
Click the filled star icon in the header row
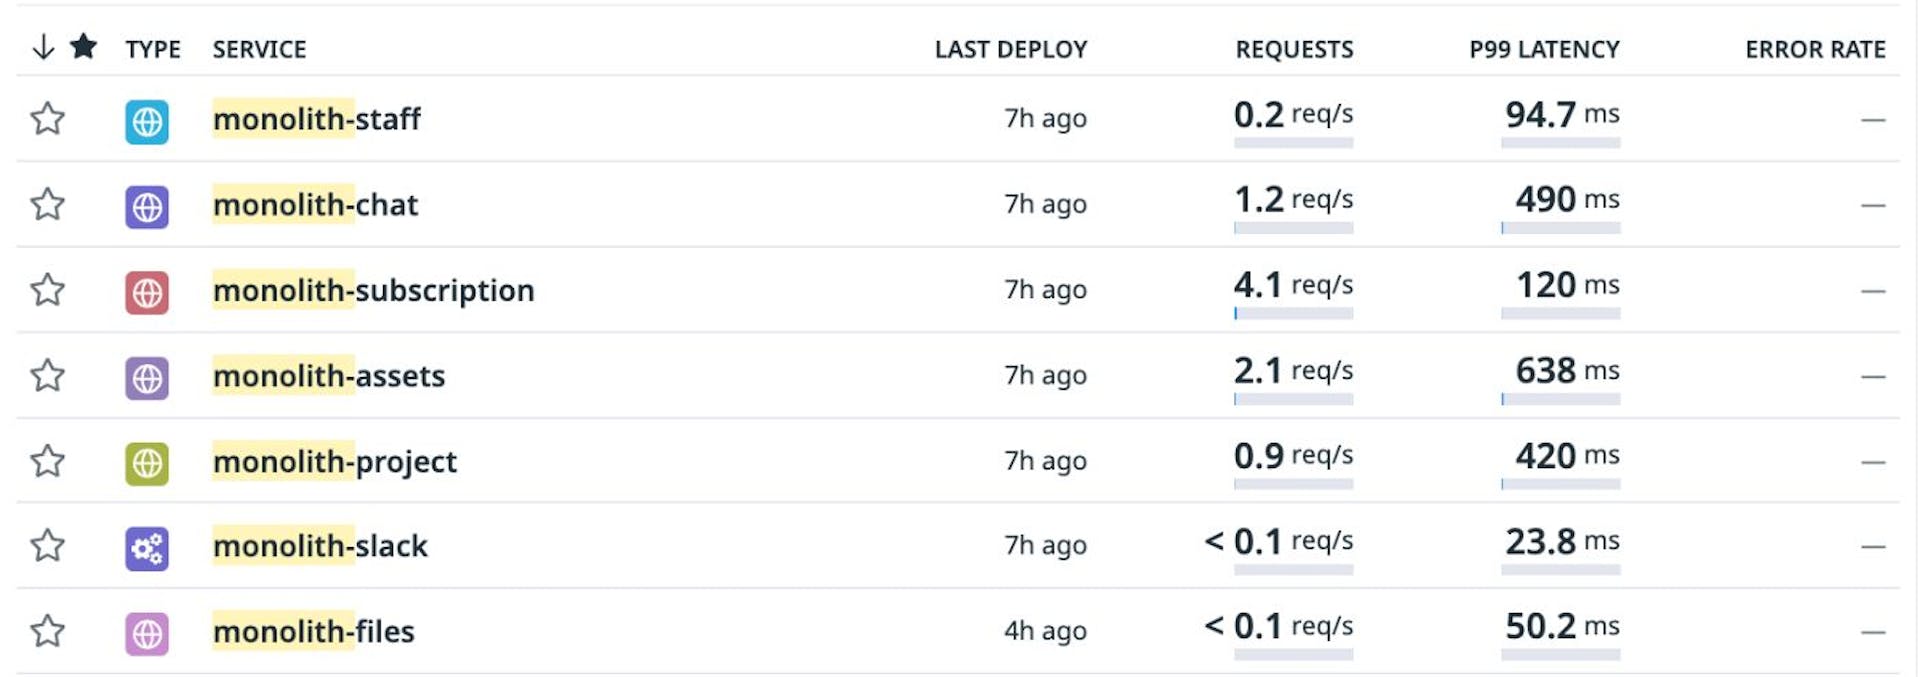tap(85, 46)
